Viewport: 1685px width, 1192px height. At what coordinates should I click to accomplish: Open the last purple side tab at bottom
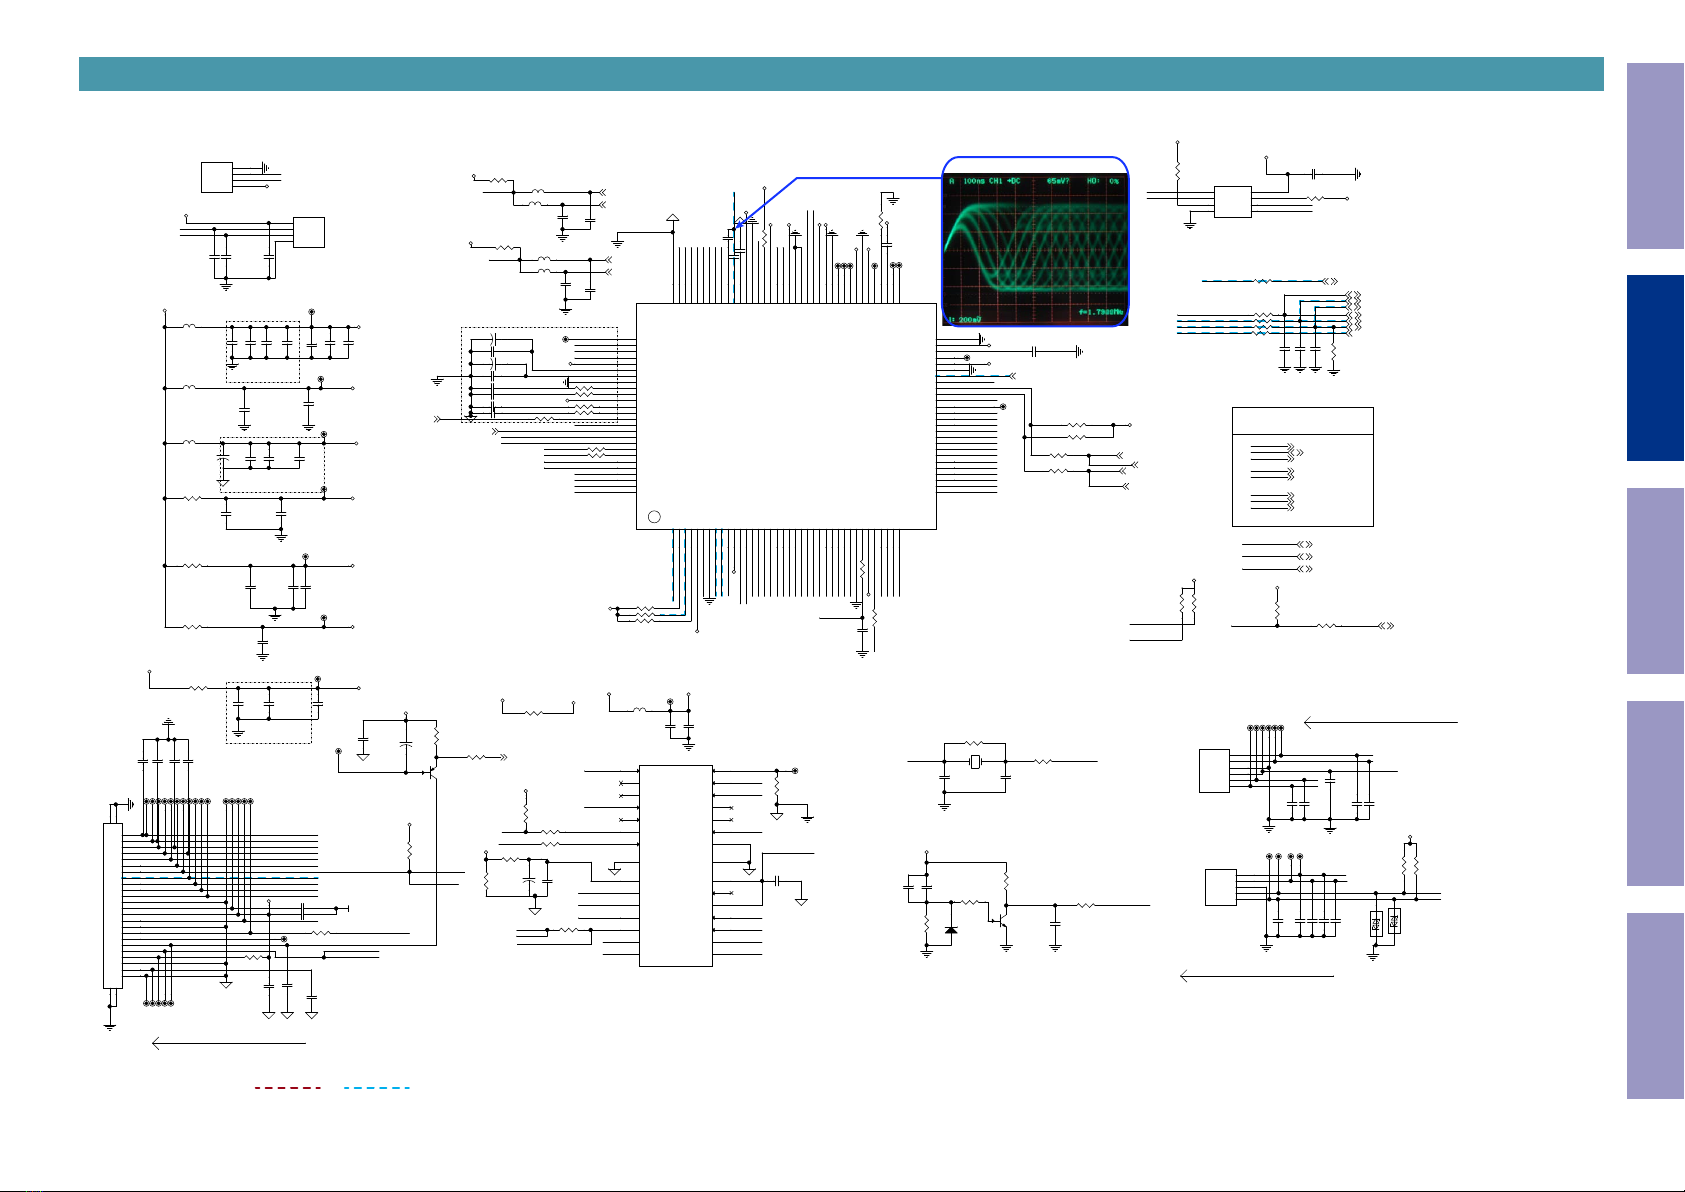[x=1655, y=1006]
